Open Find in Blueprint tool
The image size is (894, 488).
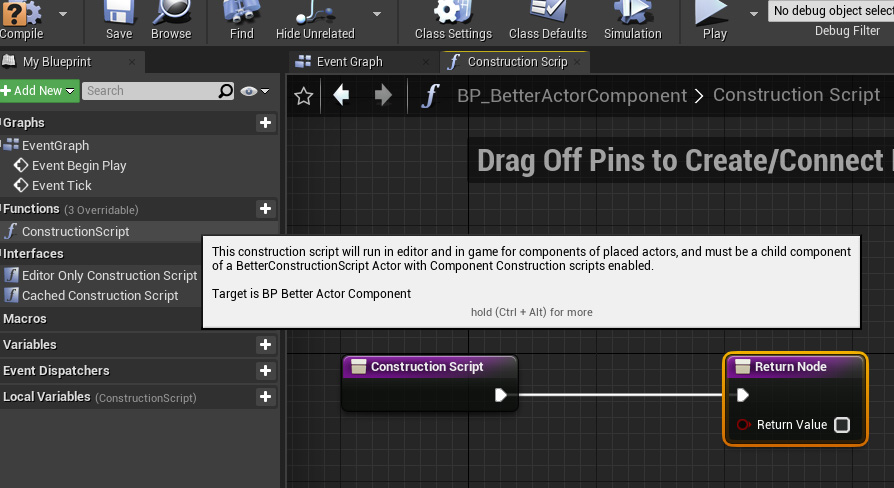242,14
